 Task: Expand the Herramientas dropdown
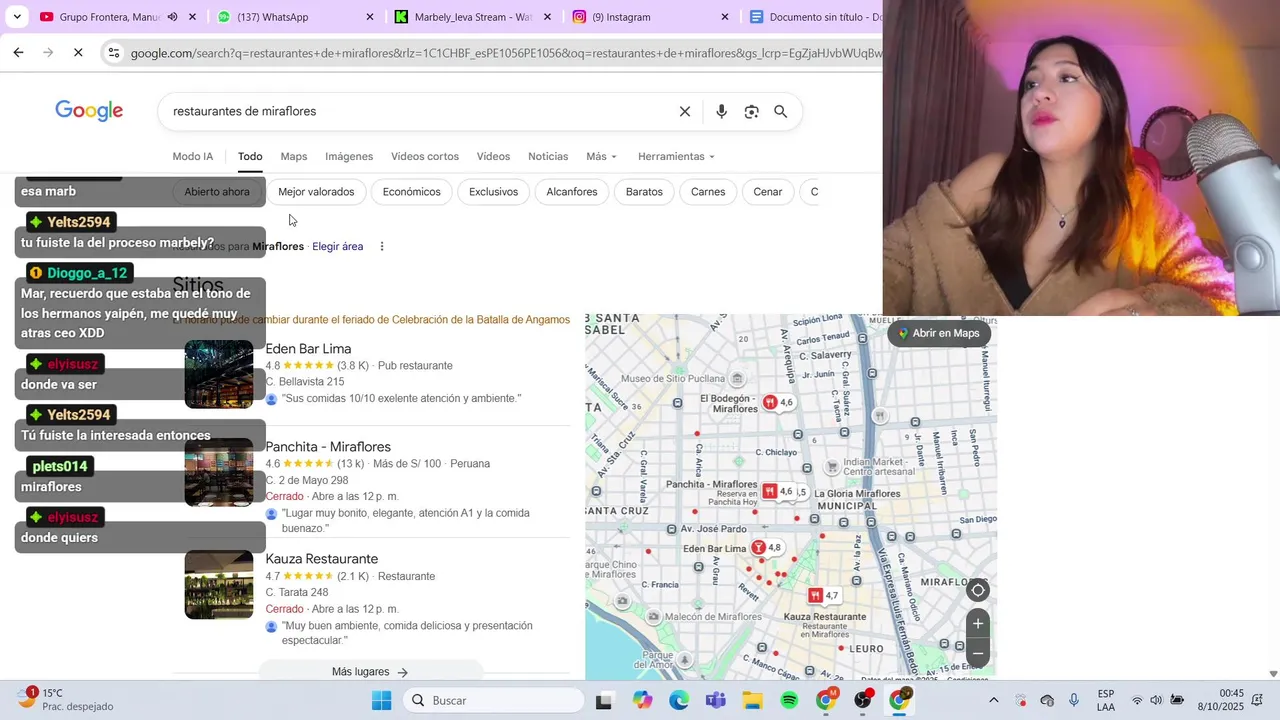point(677,156)
